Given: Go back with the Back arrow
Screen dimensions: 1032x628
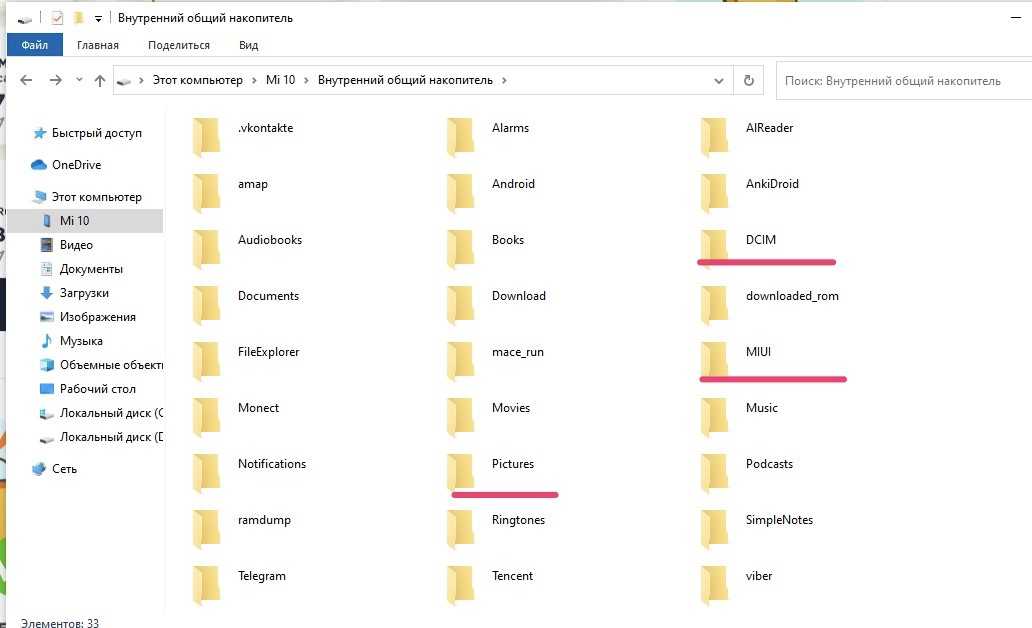Looking at the screenshot, I should coord(27,81).
